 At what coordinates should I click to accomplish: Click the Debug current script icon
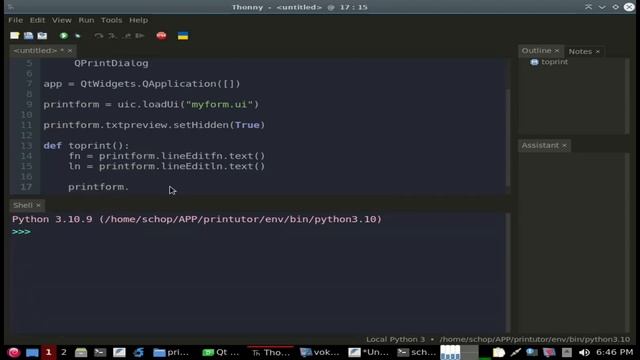pyautogui.click(x=78, y=36)
